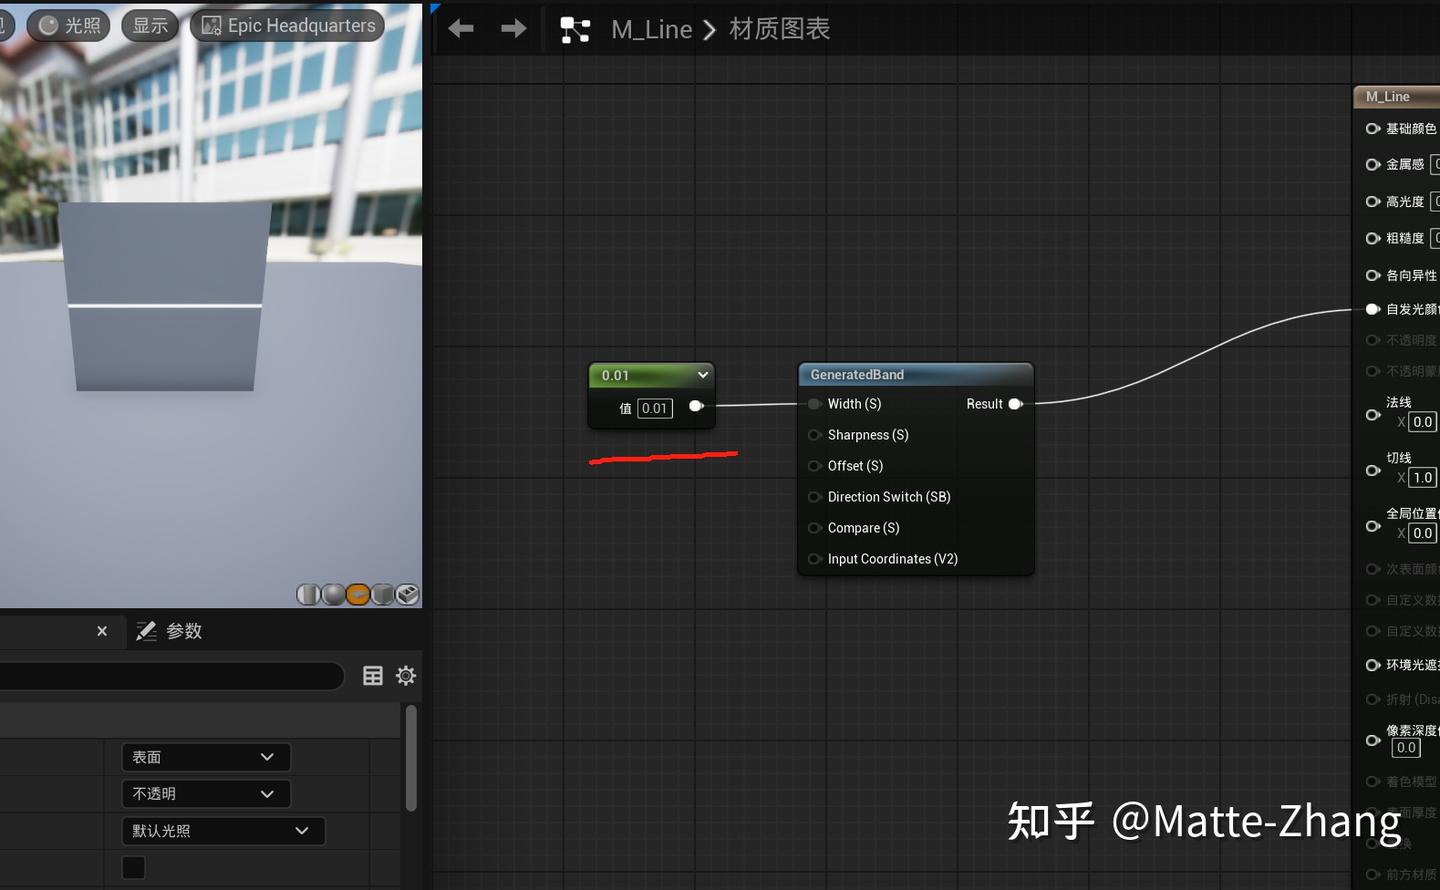Switch to the 参数 tab

click(x=168, y=631)
